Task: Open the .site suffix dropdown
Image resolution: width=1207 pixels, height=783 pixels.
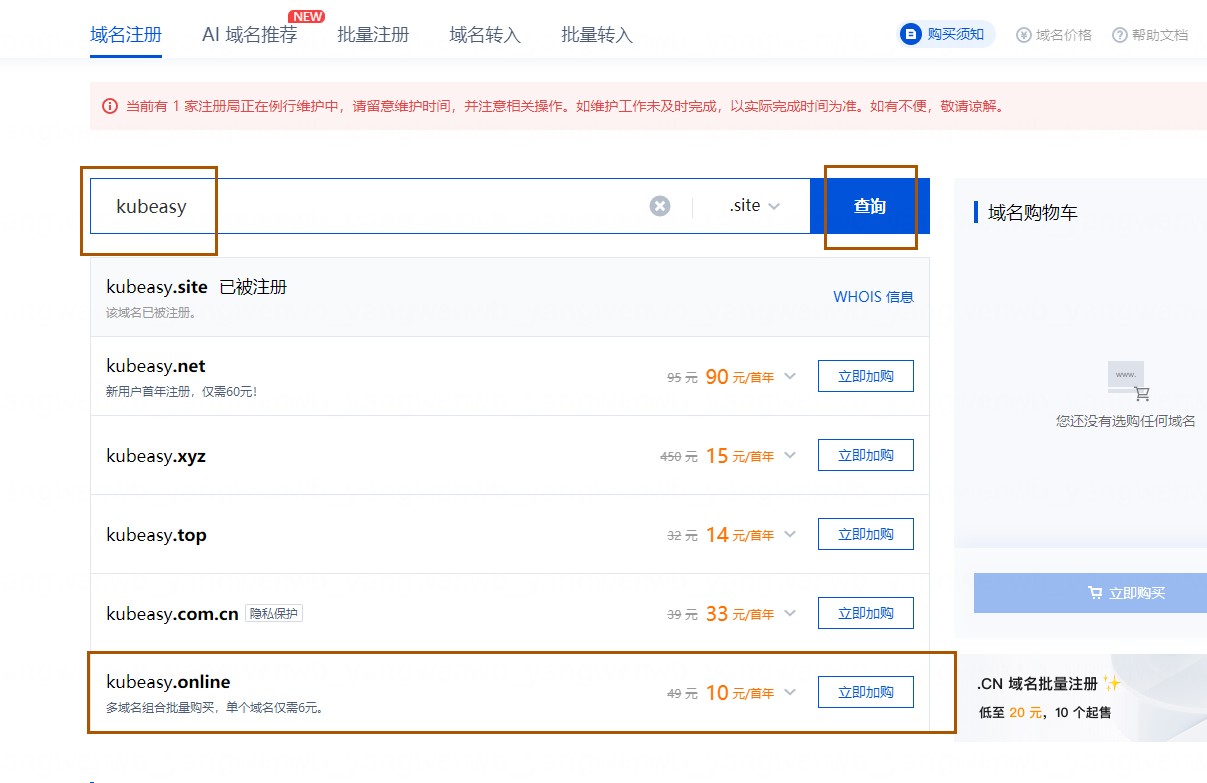Action: point(754,206)
